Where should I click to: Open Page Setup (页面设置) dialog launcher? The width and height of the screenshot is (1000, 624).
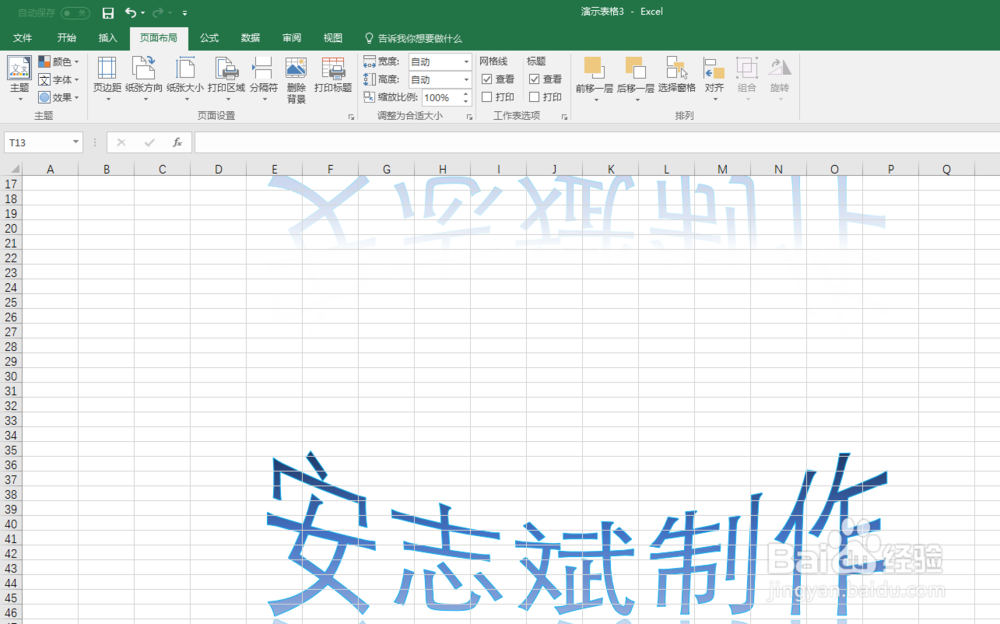351,117
